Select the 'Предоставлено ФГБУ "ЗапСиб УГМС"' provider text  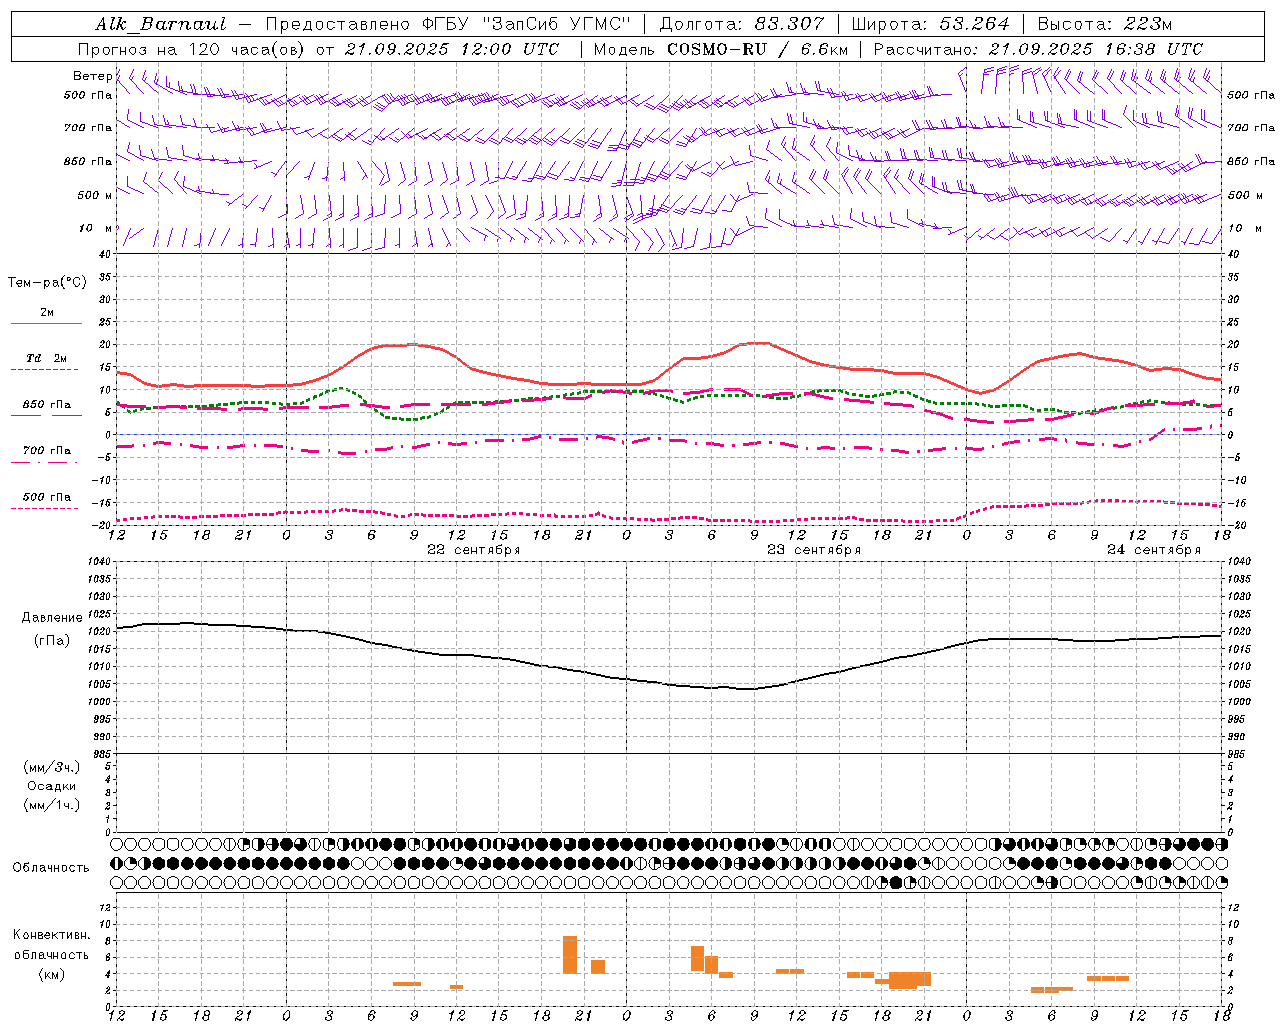tap(448, 24)
